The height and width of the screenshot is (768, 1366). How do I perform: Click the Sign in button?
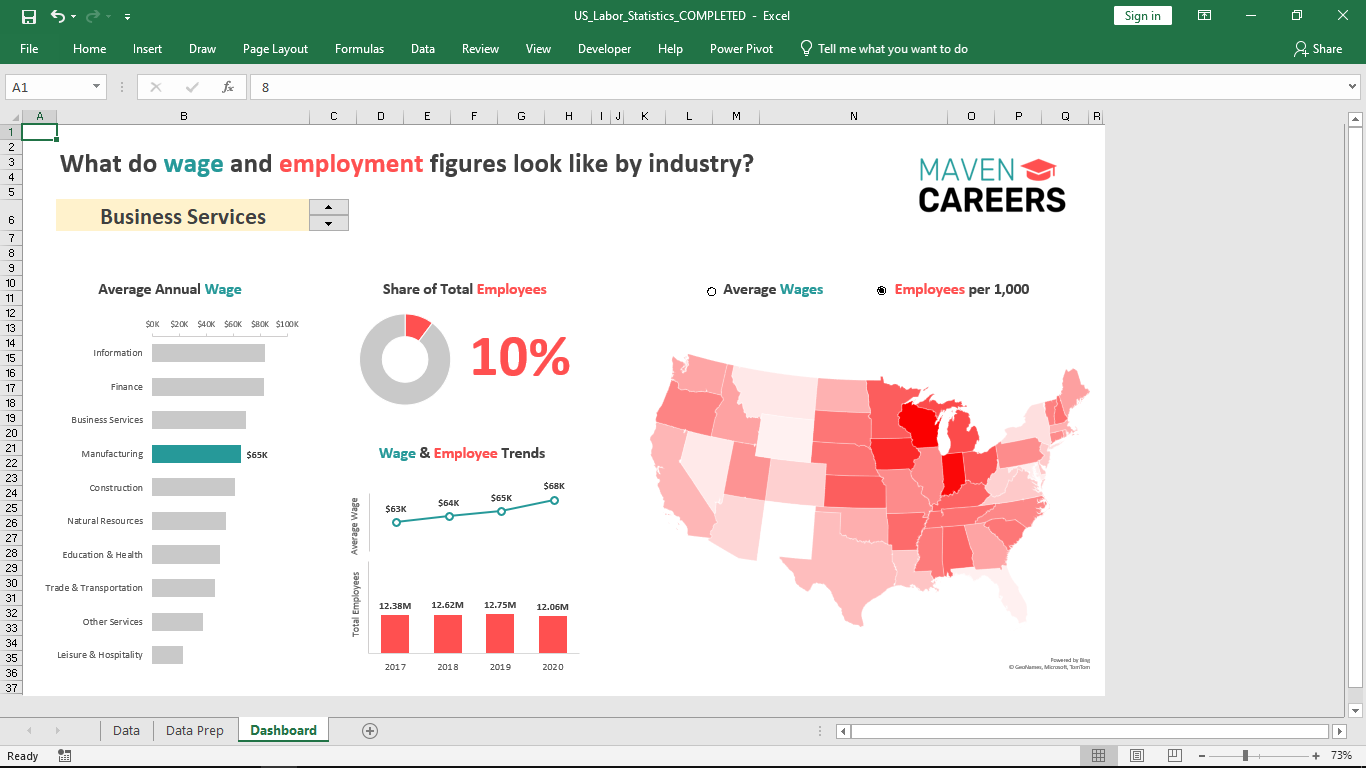pos(1142,16)
